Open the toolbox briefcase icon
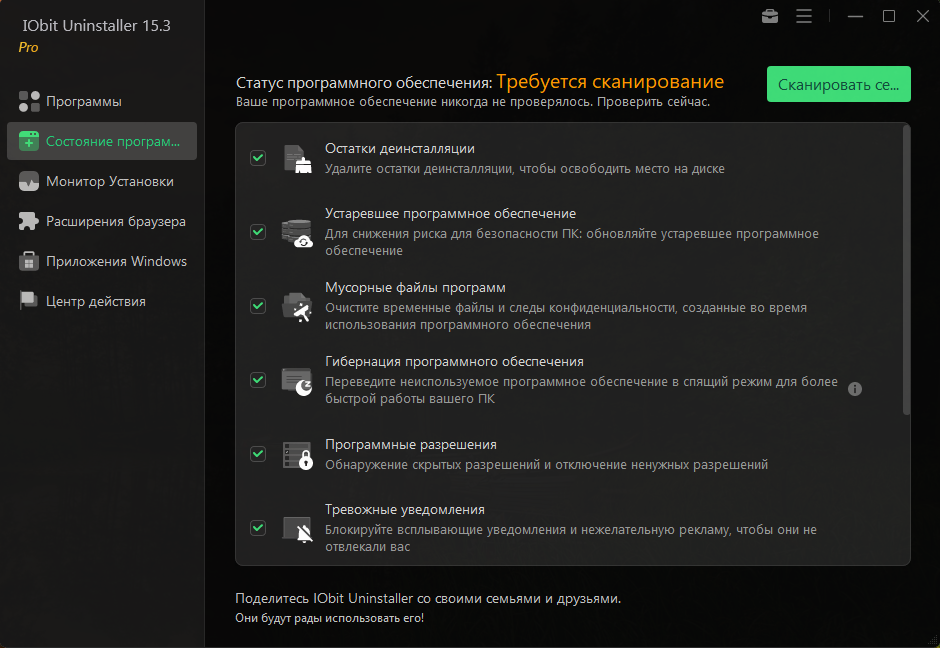This screenshot has width=940, height=648. tap(770, 16)
